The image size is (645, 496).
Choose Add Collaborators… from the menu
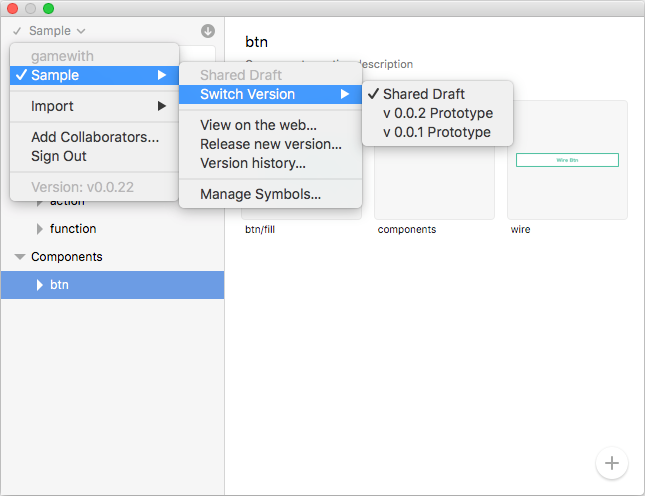pos(94,137)
